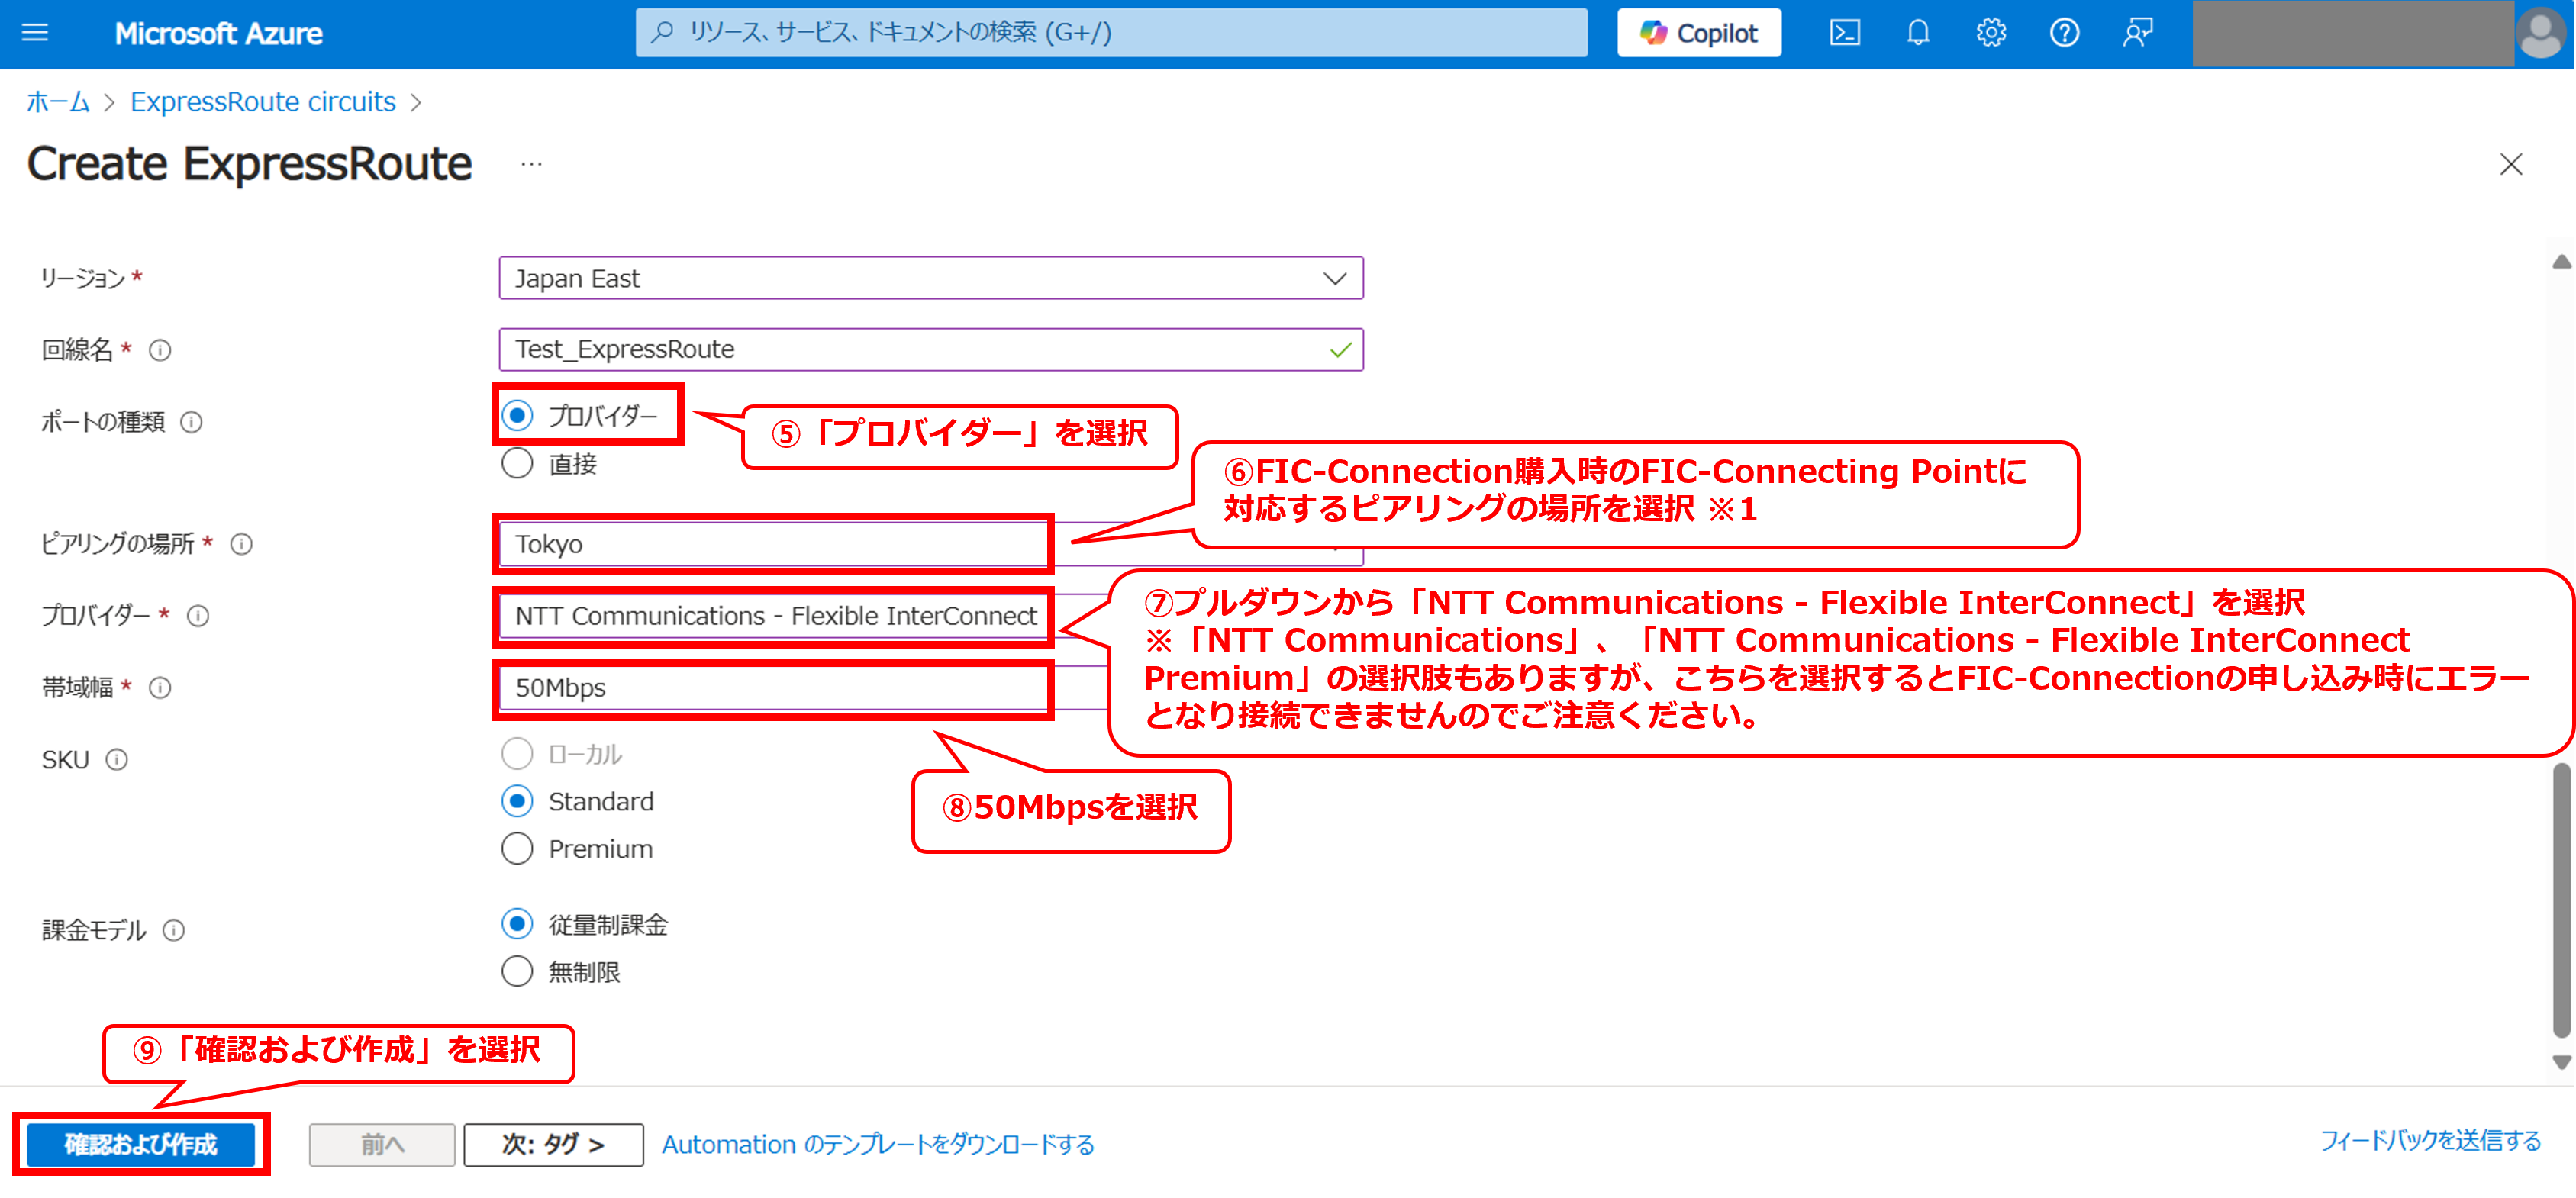
Task: Navigate to ホーム breadcrumb
Action: [57, 102]
